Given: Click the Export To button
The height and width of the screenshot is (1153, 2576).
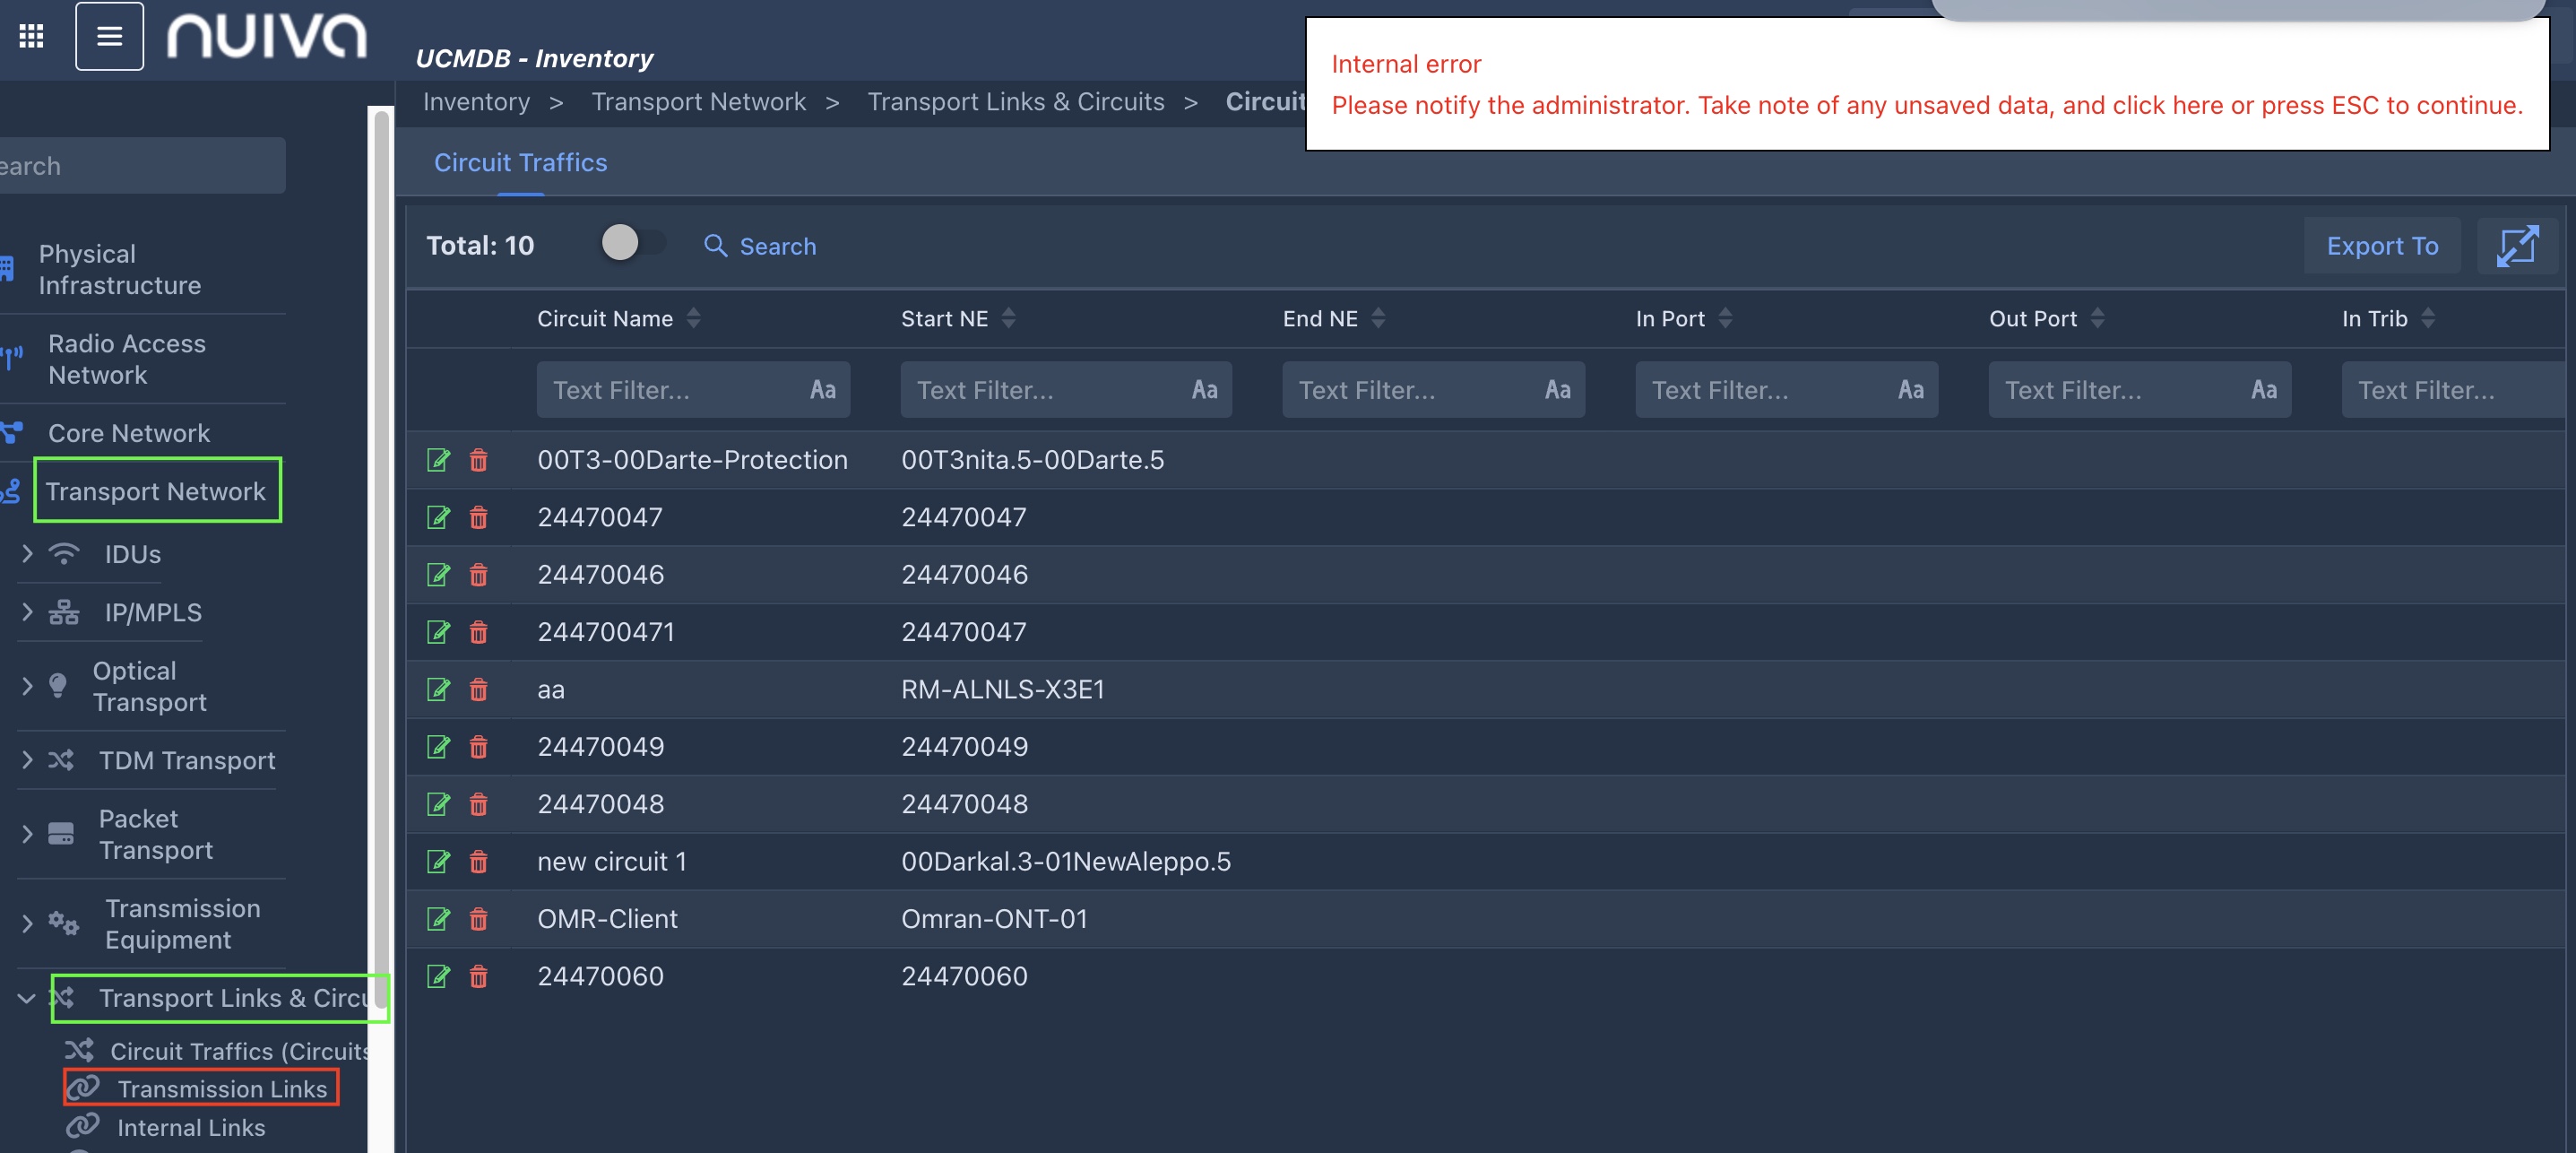Looking at the screenshot, I should [x=2381, y=245].
